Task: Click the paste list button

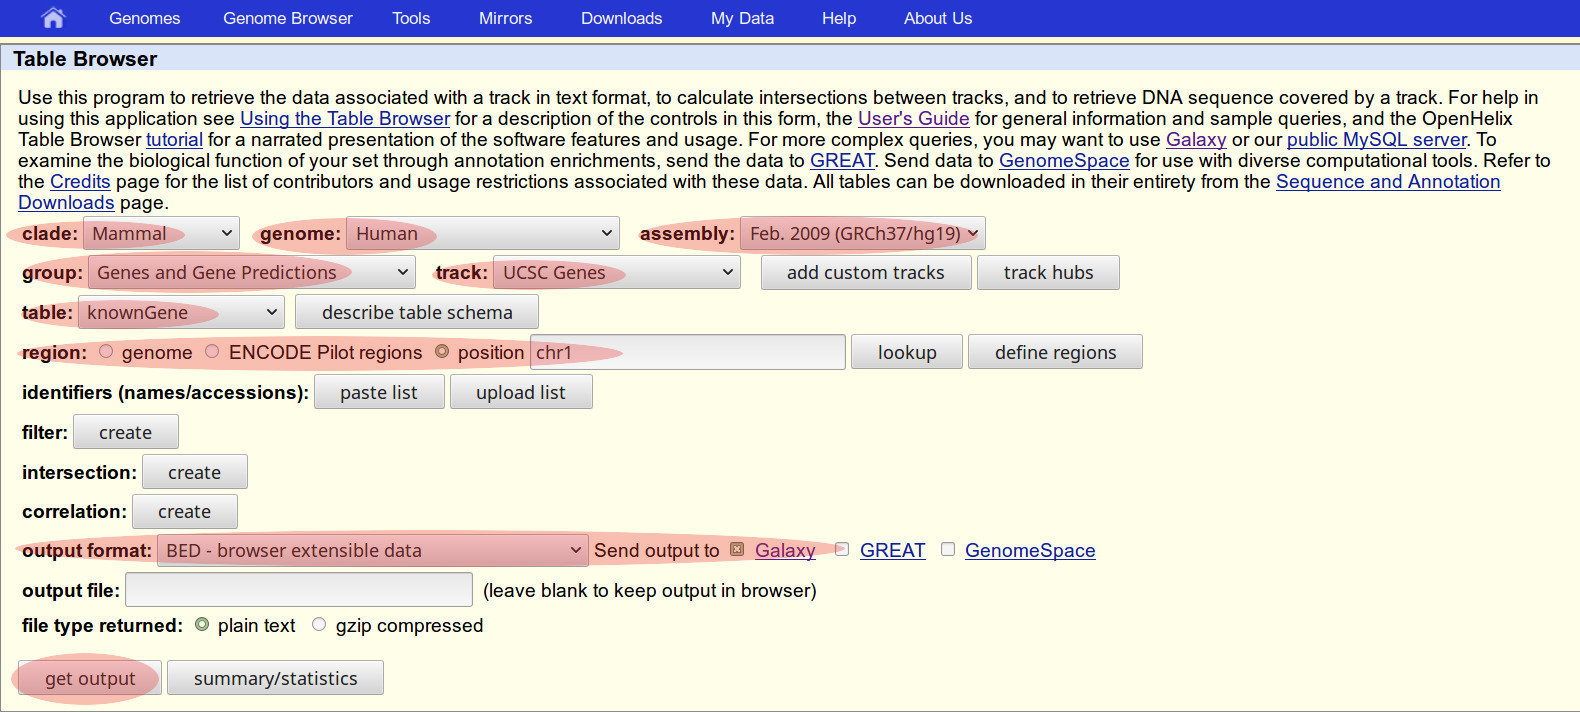Action: (379, 392)
